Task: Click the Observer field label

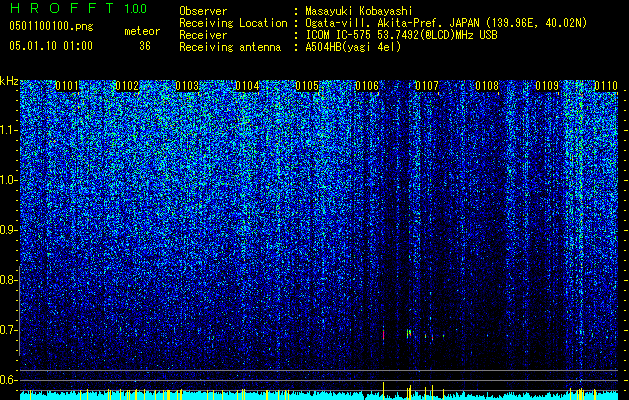Action: (203, 11)
